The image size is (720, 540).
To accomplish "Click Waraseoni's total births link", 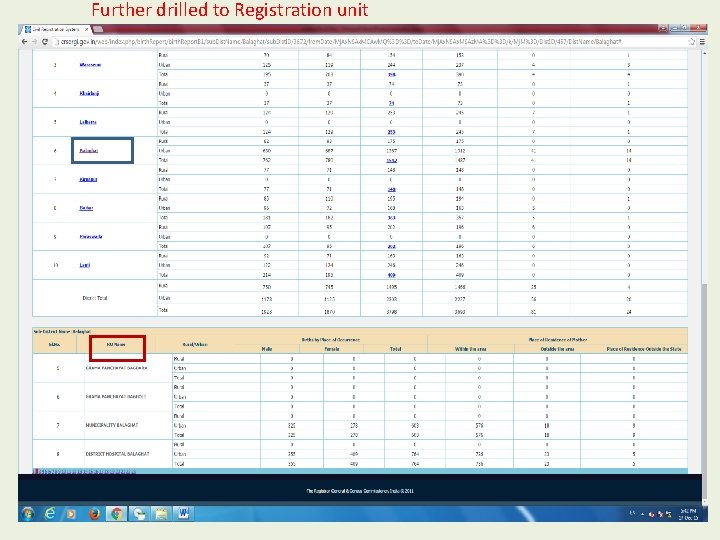I will 391,74.
